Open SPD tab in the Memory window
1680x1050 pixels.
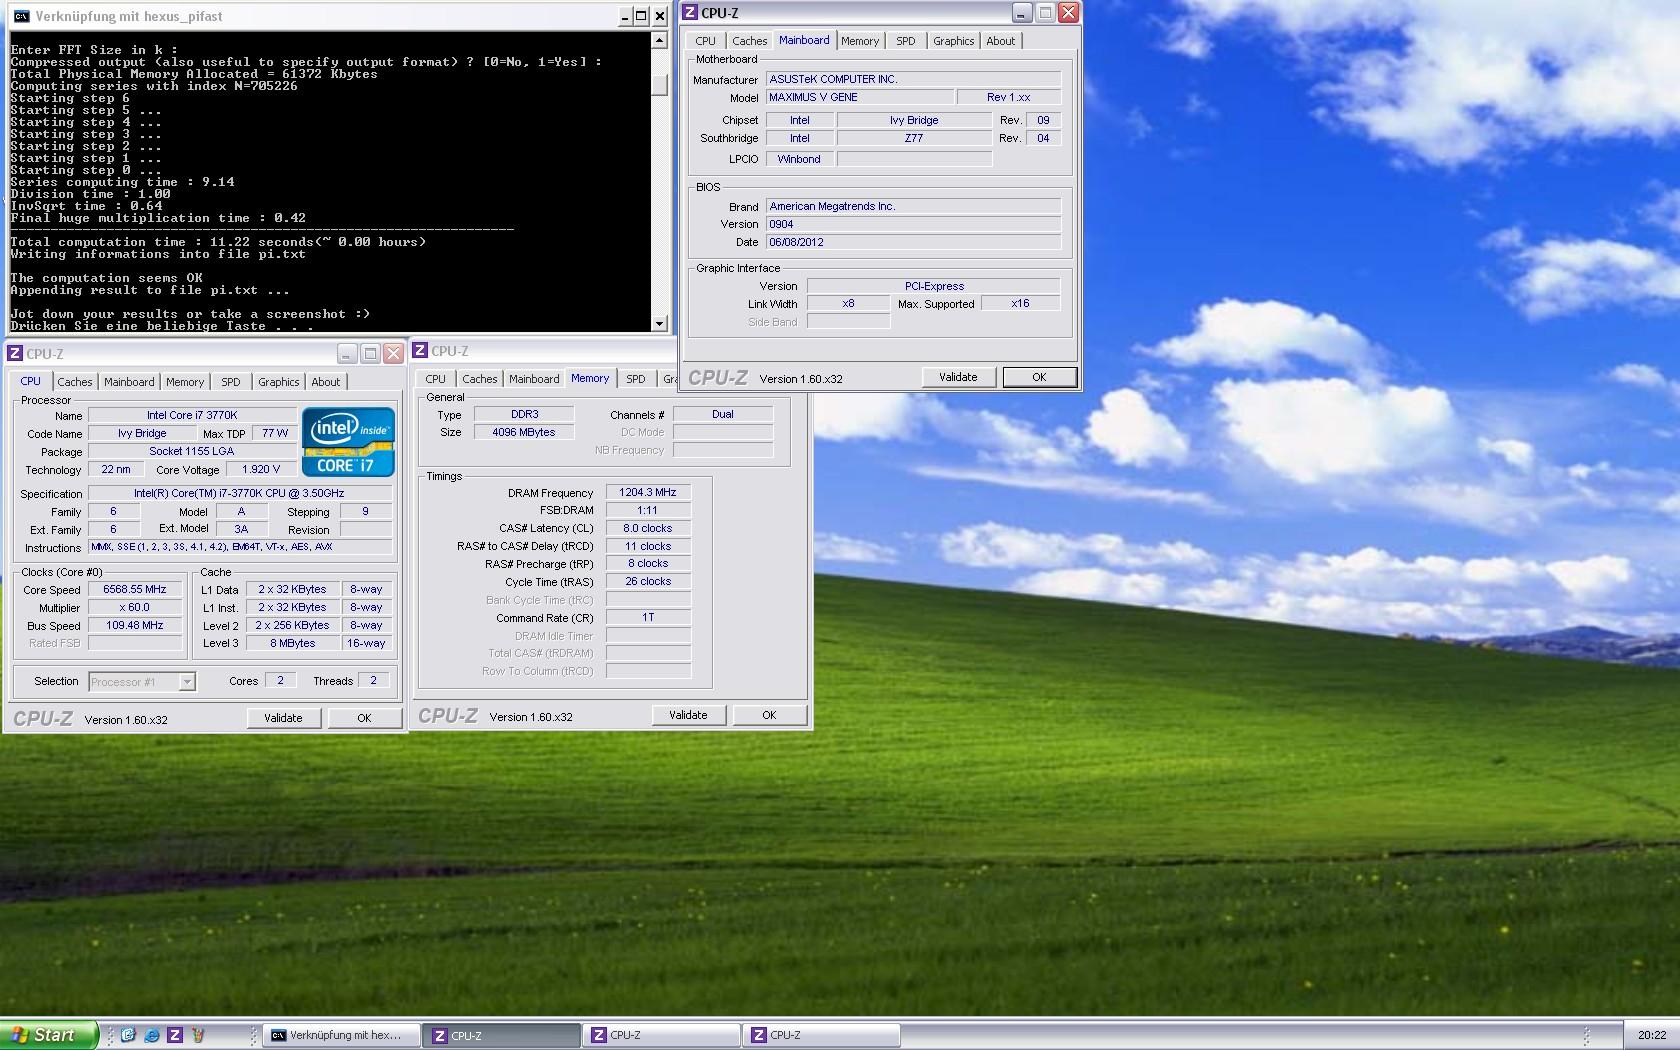pyautogui.click(x=635, y=379)
